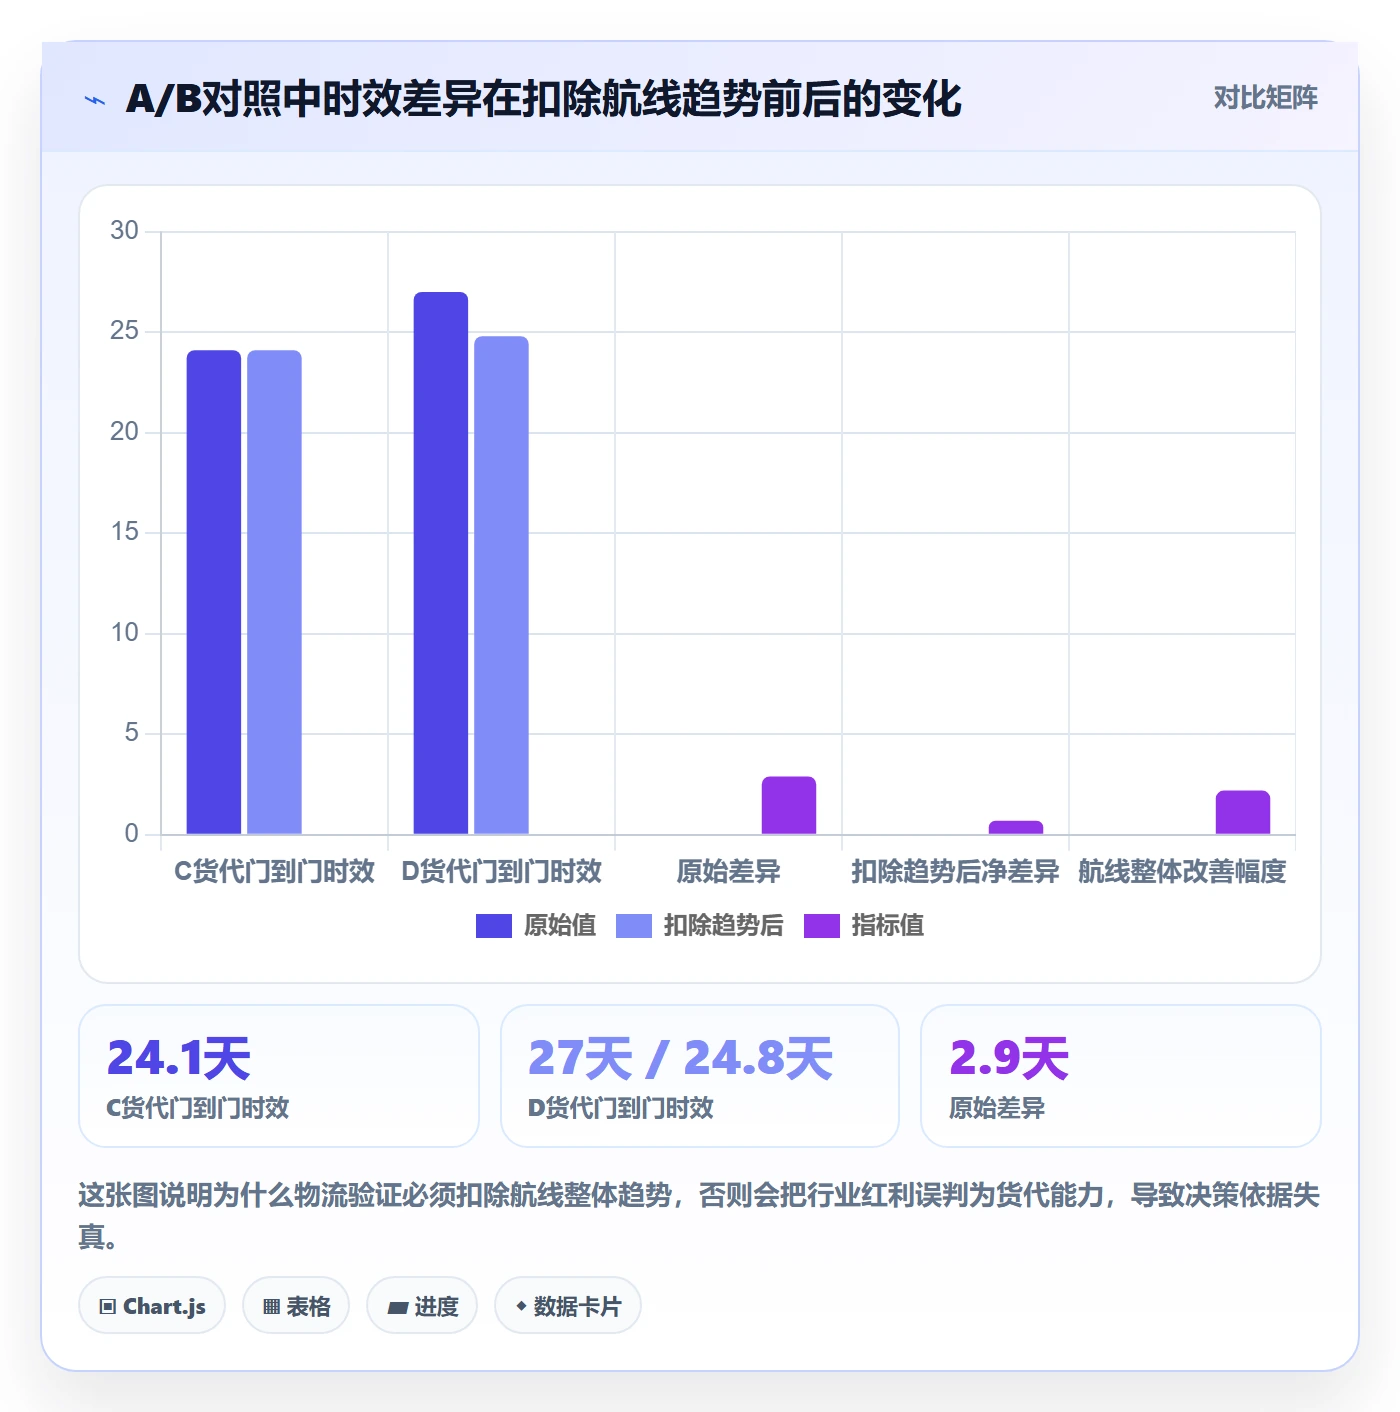Toggle the 原始值 legend swatch
The image size is (1400, 1412).
click(494, 926)
